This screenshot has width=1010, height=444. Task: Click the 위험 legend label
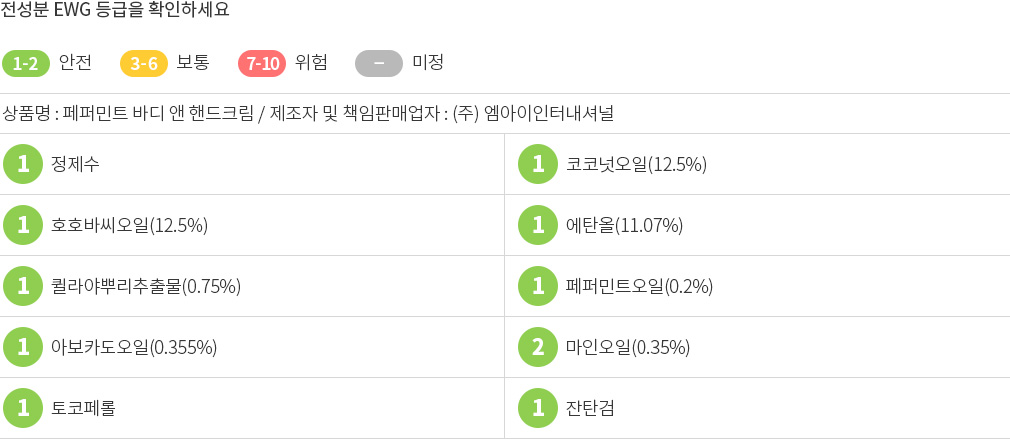pyautogui.click(x=311, y=63)
